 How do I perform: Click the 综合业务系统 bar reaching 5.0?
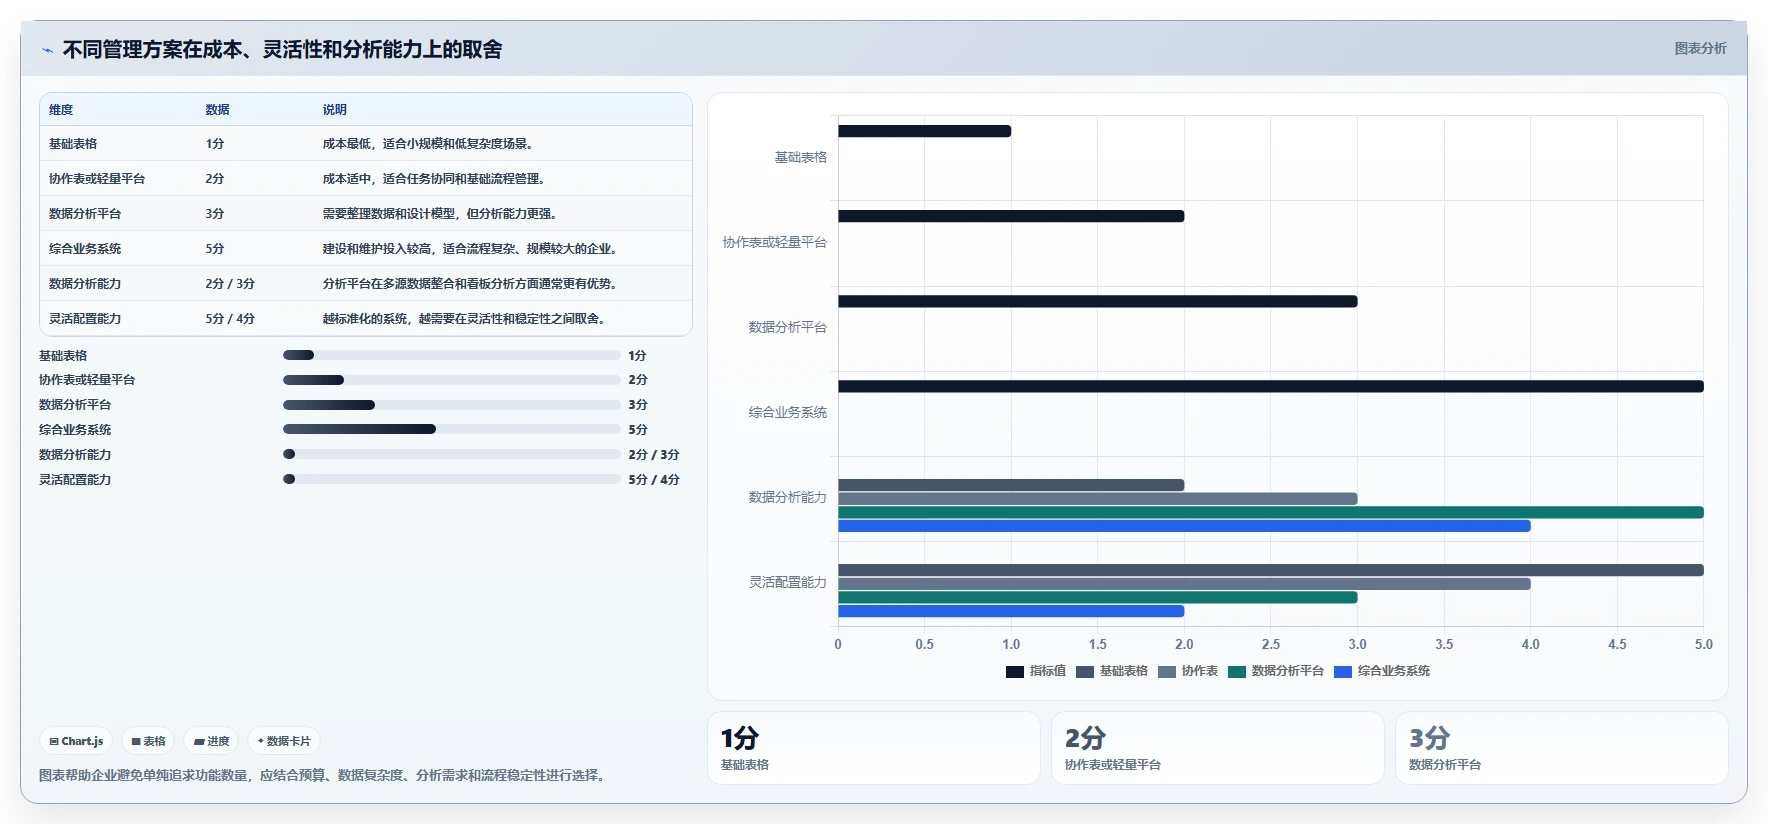[1271, 386]
